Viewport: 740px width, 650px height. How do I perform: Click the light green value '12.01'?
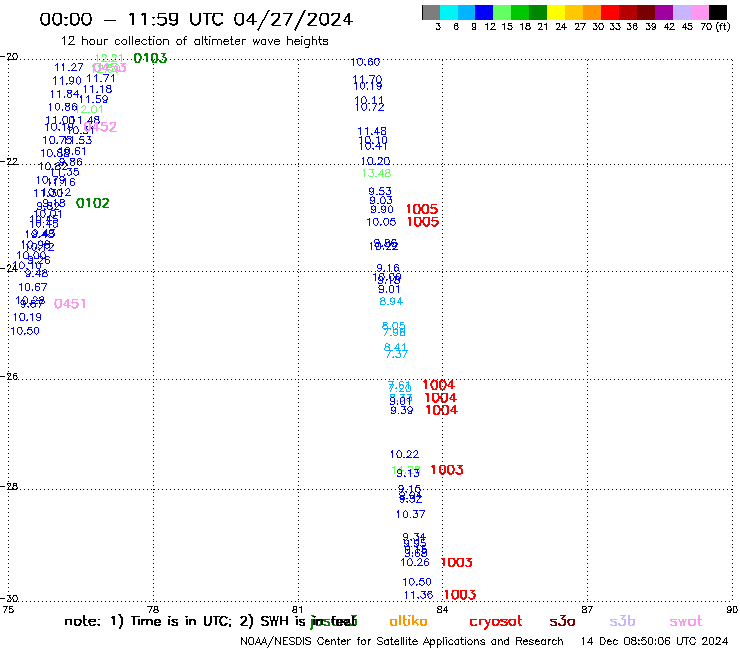[90, 110]
